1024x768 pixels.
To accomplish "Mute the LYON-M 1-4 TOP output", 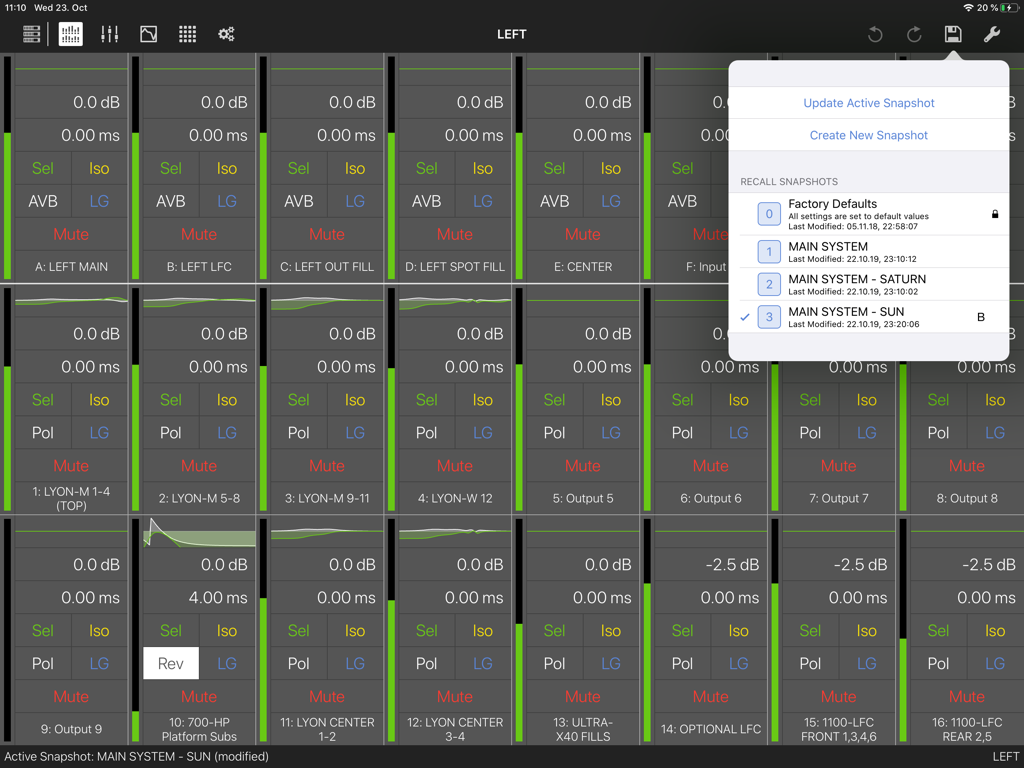I will pos(71,465).
